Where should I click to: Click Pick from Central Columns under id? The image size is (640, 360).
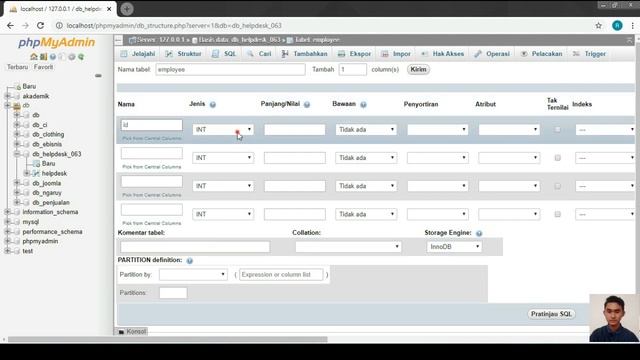click(151, 139)
